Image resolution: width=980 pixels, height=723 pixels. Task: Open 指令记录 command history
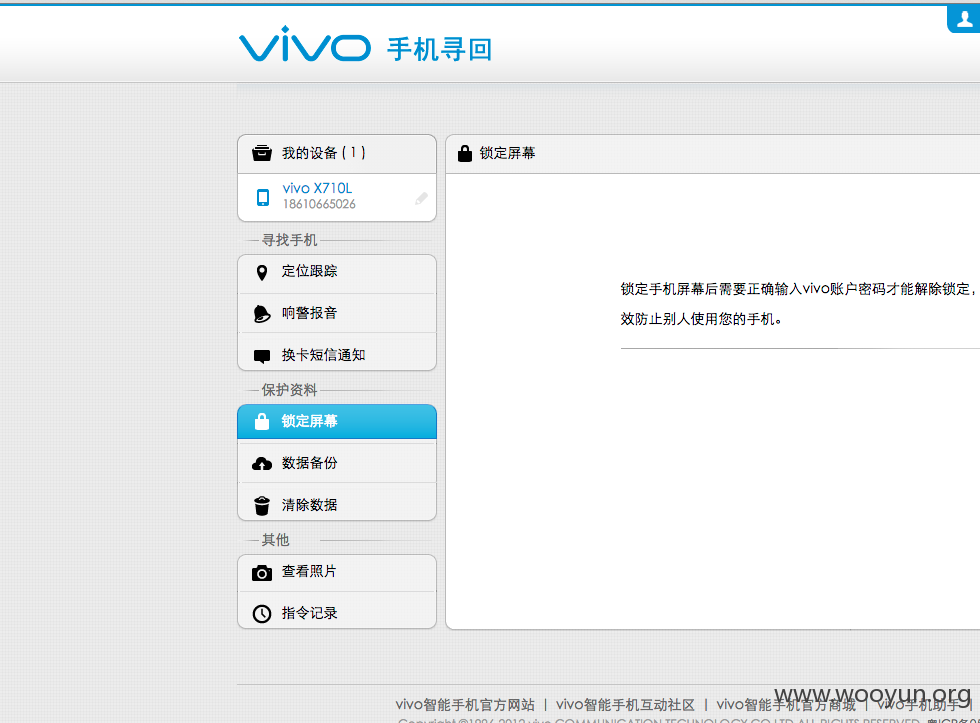tap(337, 611)
